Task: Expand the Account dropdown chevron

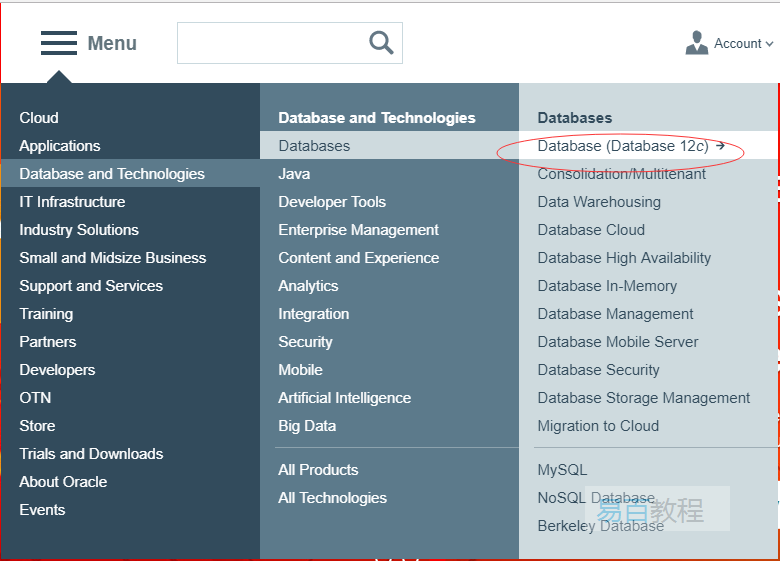Action: (769, 44)
